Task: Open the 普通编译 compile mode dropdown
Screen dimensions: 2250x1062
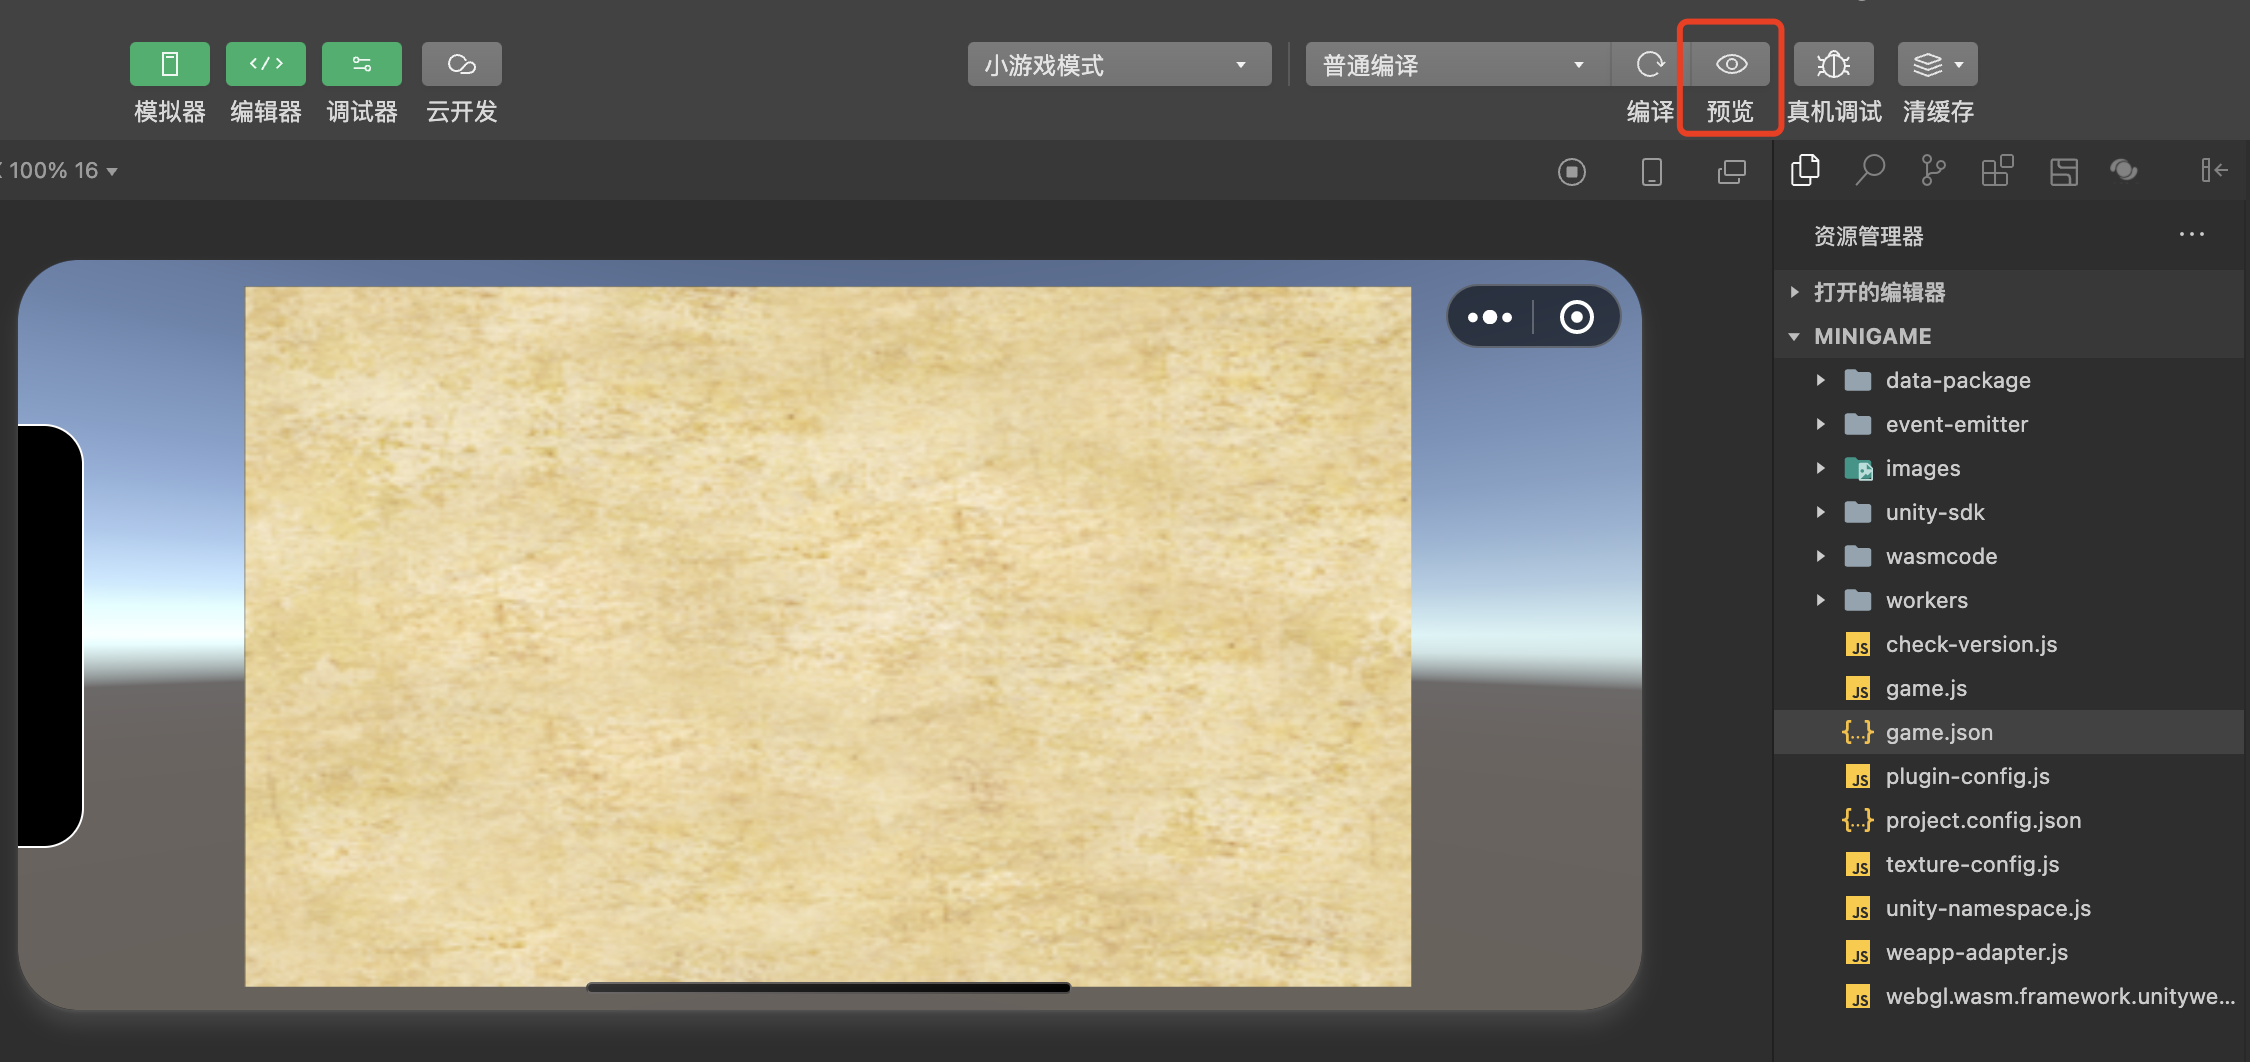Action: (1457, 65)
